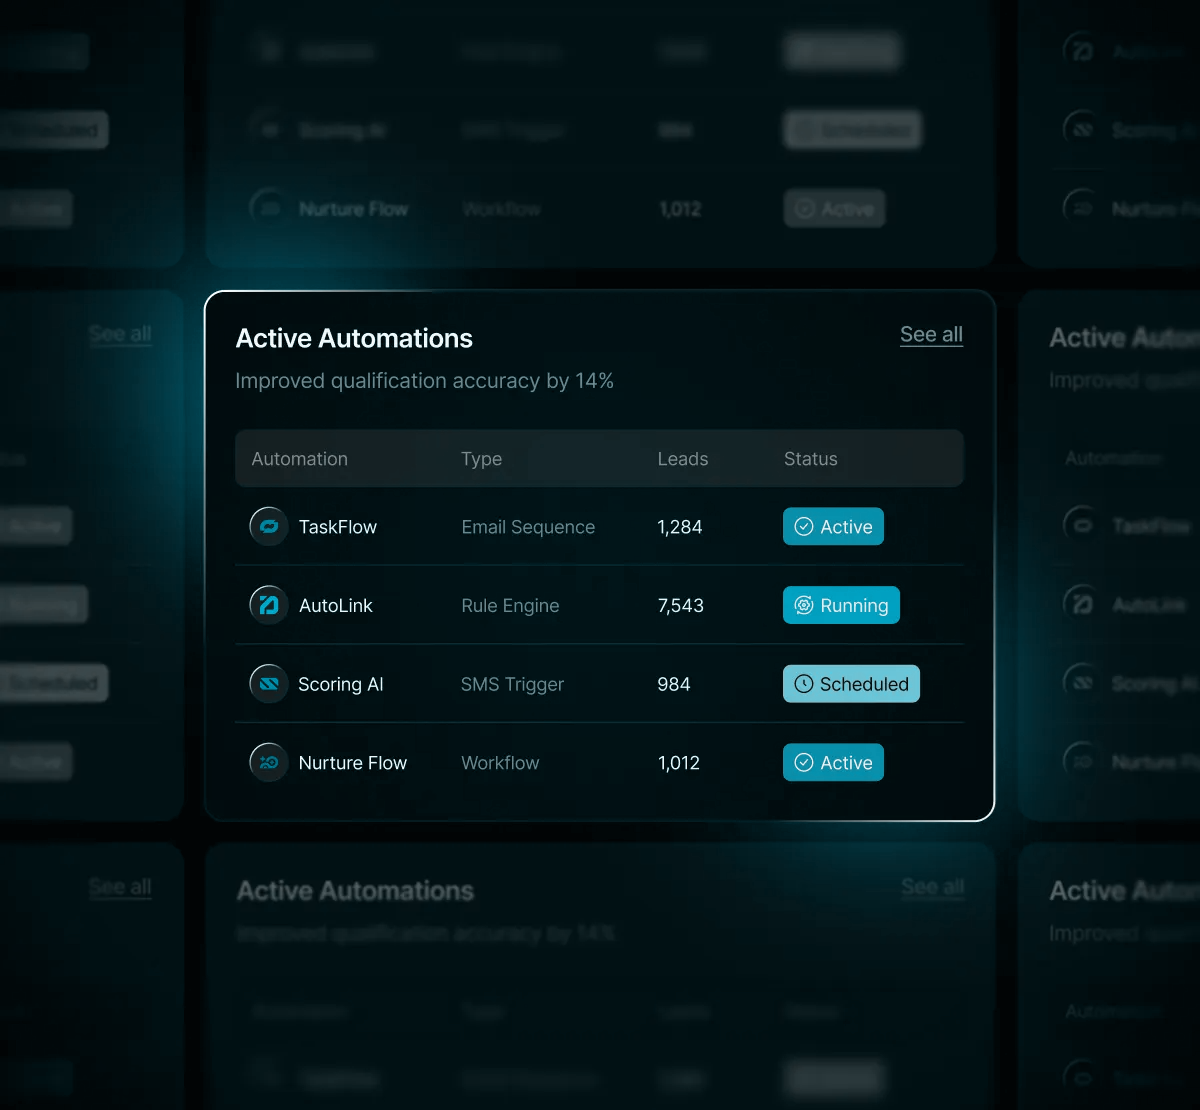Click the 7,543 leads count for AutoLink
Image resolution: width=1200 pixels, height=1110 pixels.
[x=680, y=605]
